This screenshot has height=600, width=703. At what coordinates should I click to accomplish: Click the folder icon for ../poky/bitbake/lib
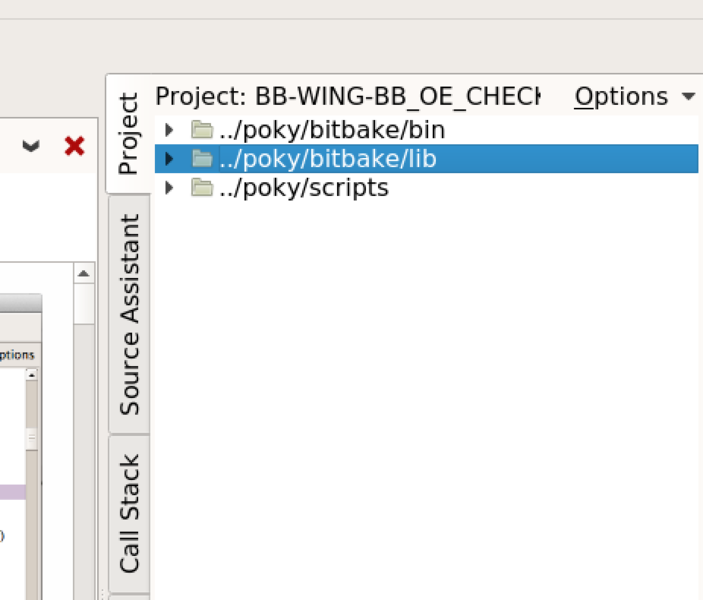[x=202, y=159]
